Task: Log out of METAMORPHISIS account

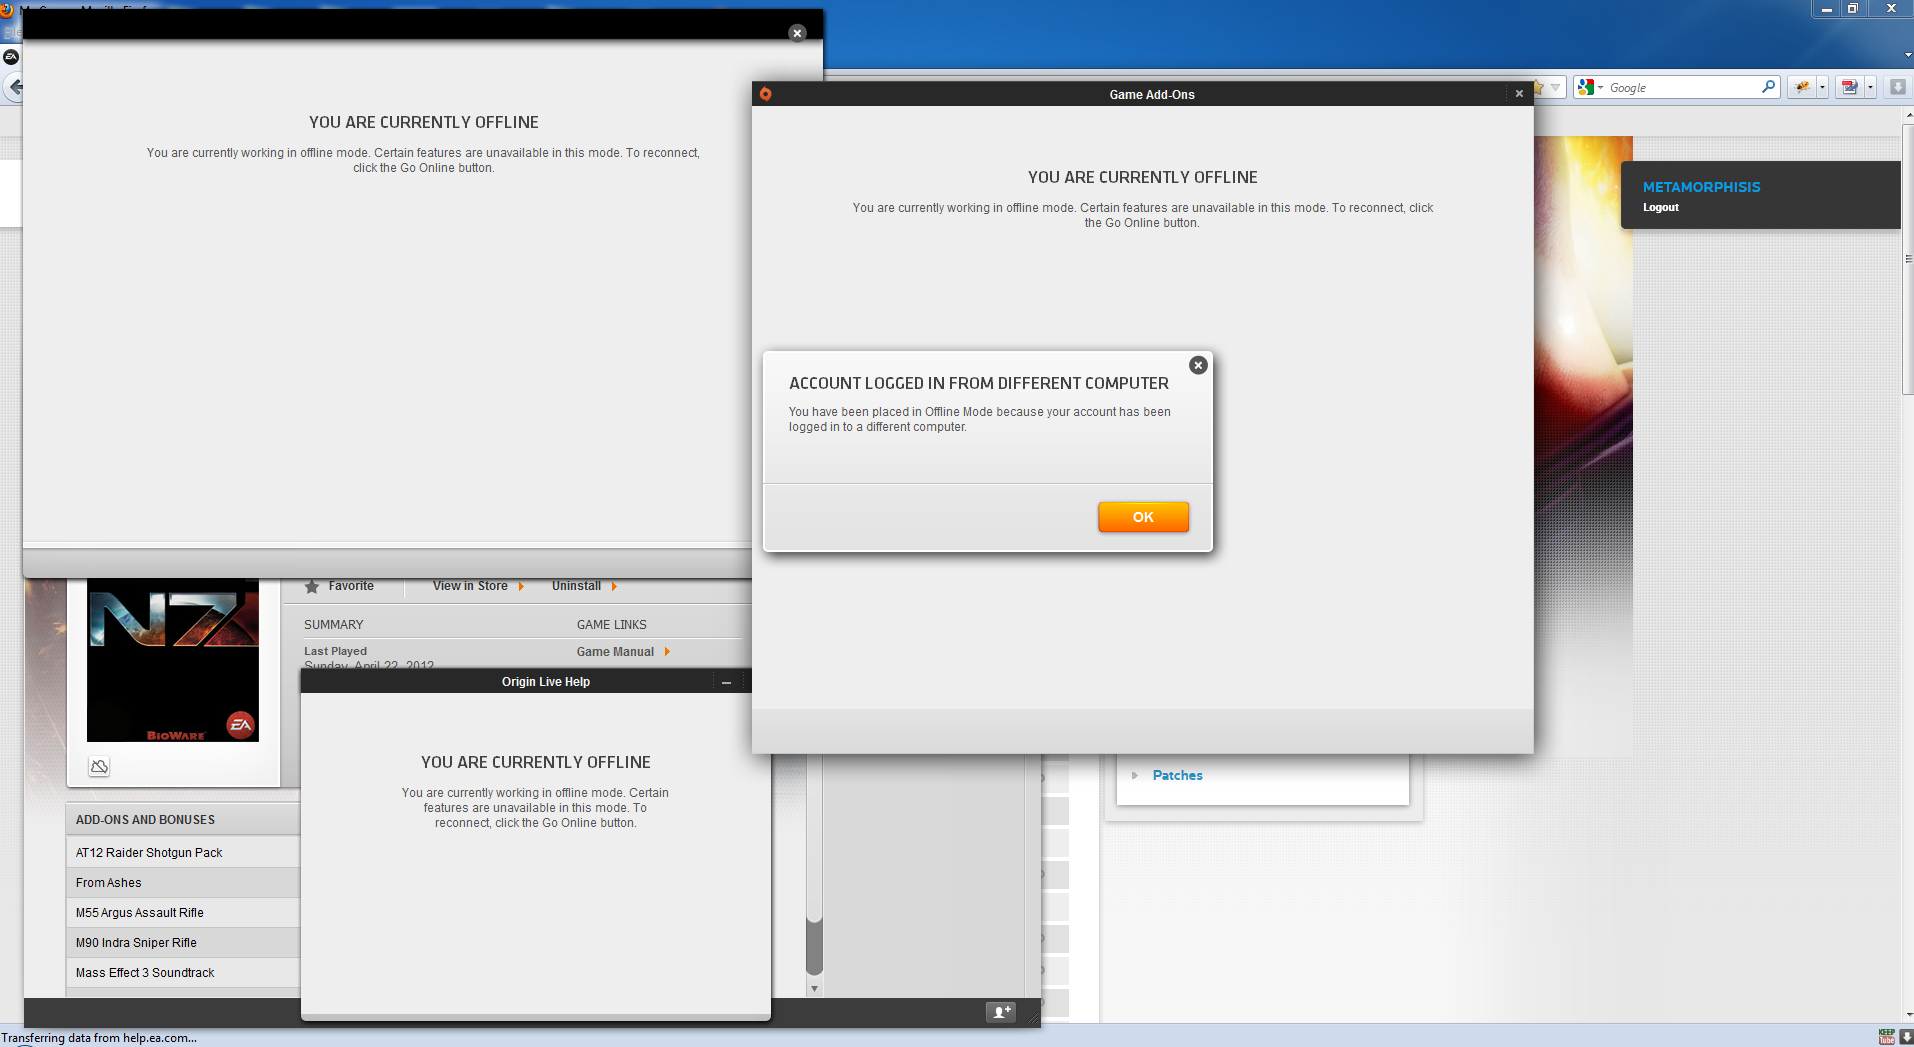Action: [x=1660, y=208]
